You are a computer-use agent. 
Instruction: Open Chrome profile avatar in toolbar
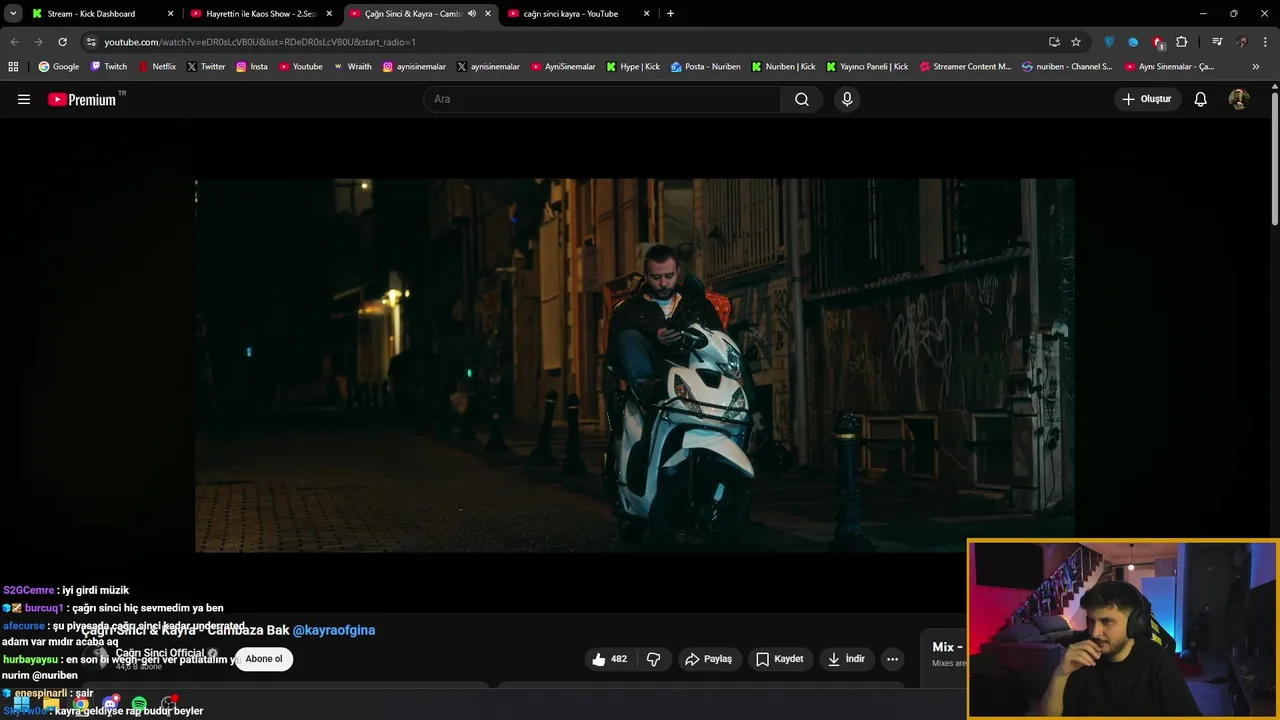[x=1241, y=42]
